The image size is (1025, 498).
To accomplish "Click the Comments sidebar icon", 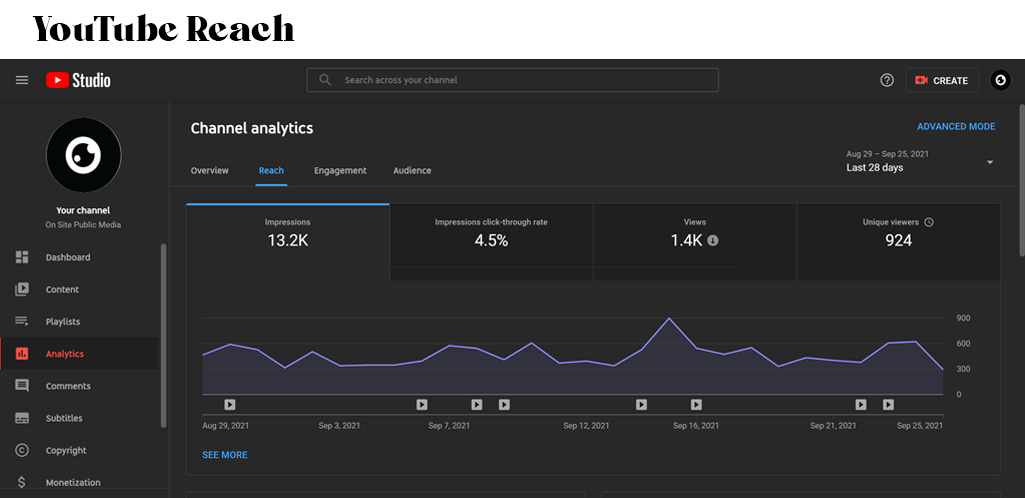I will (22, 386).
